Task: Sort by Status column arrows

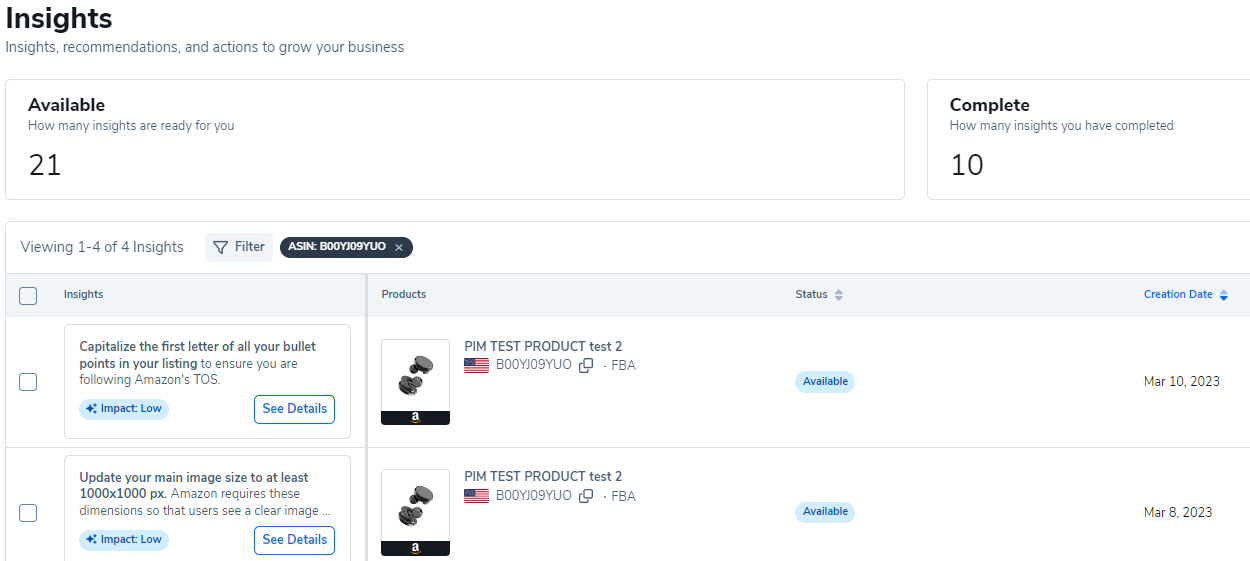Action: [x=839, y=295]
